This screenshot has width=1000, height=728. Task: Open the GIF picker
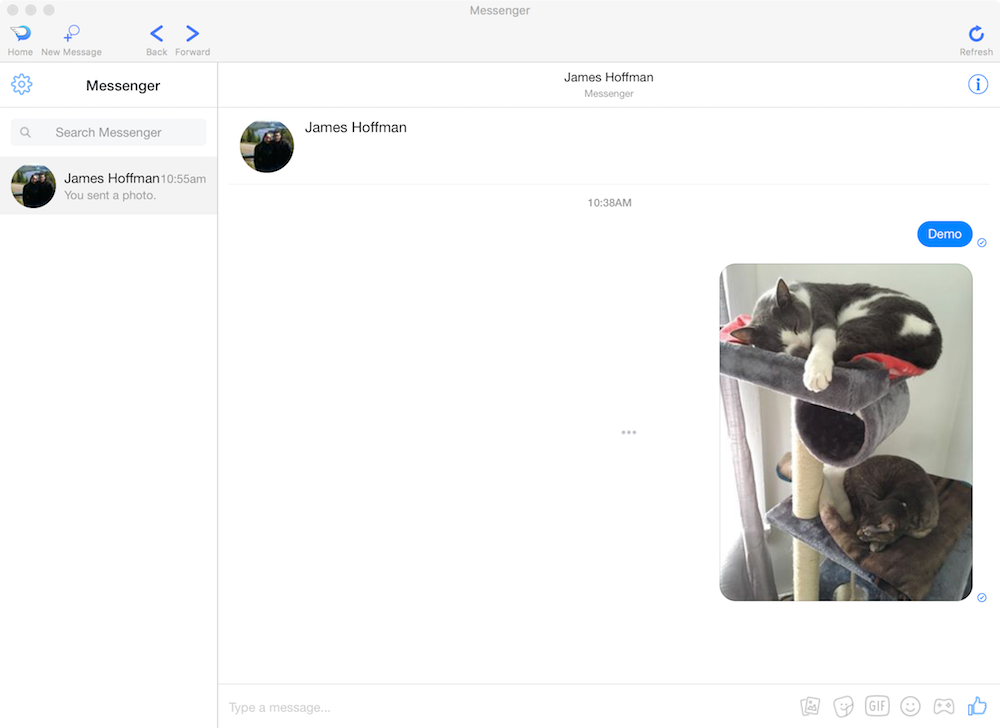click(x=877, y=706)
